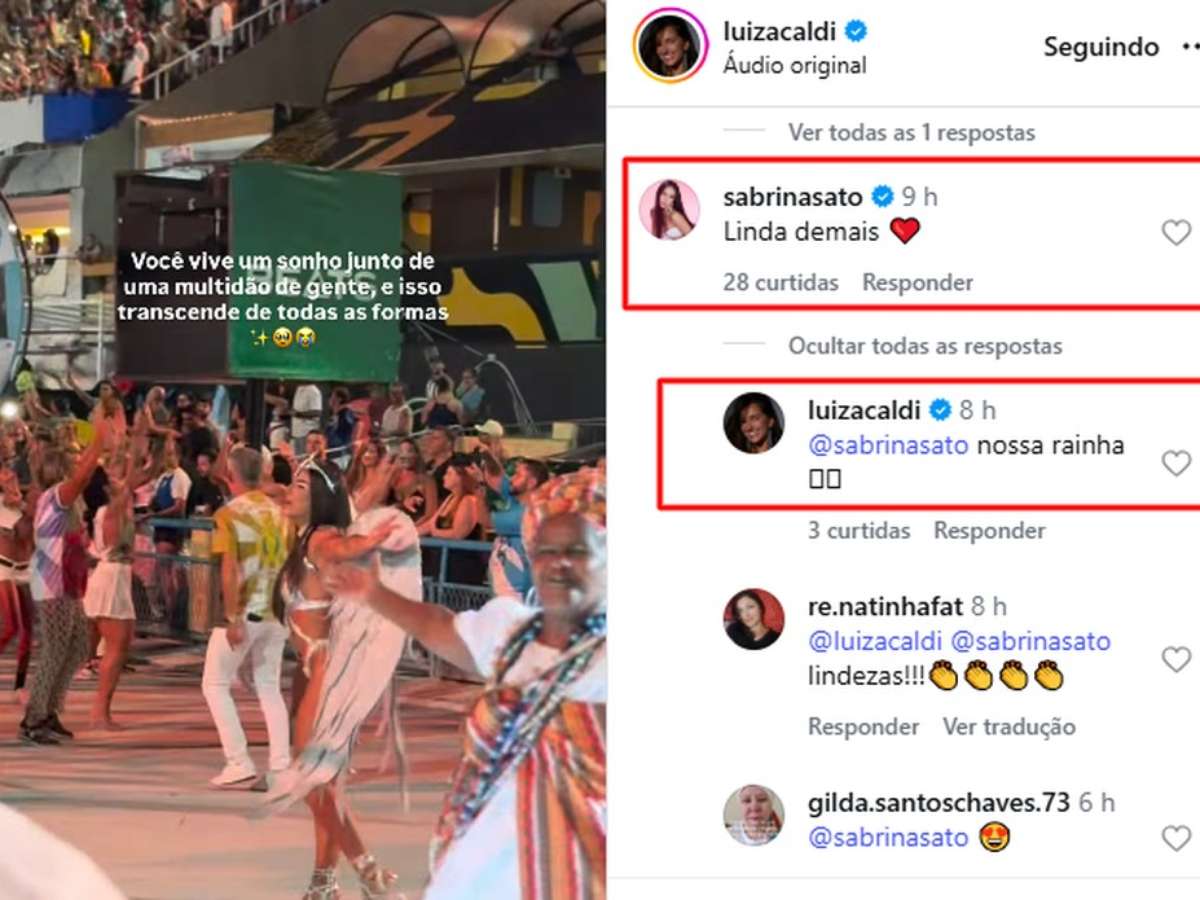This screenshot has width=1200, height=900.
Task: Click "Responder" under luizacaldi's reply
Action: (x=989, y=531)
